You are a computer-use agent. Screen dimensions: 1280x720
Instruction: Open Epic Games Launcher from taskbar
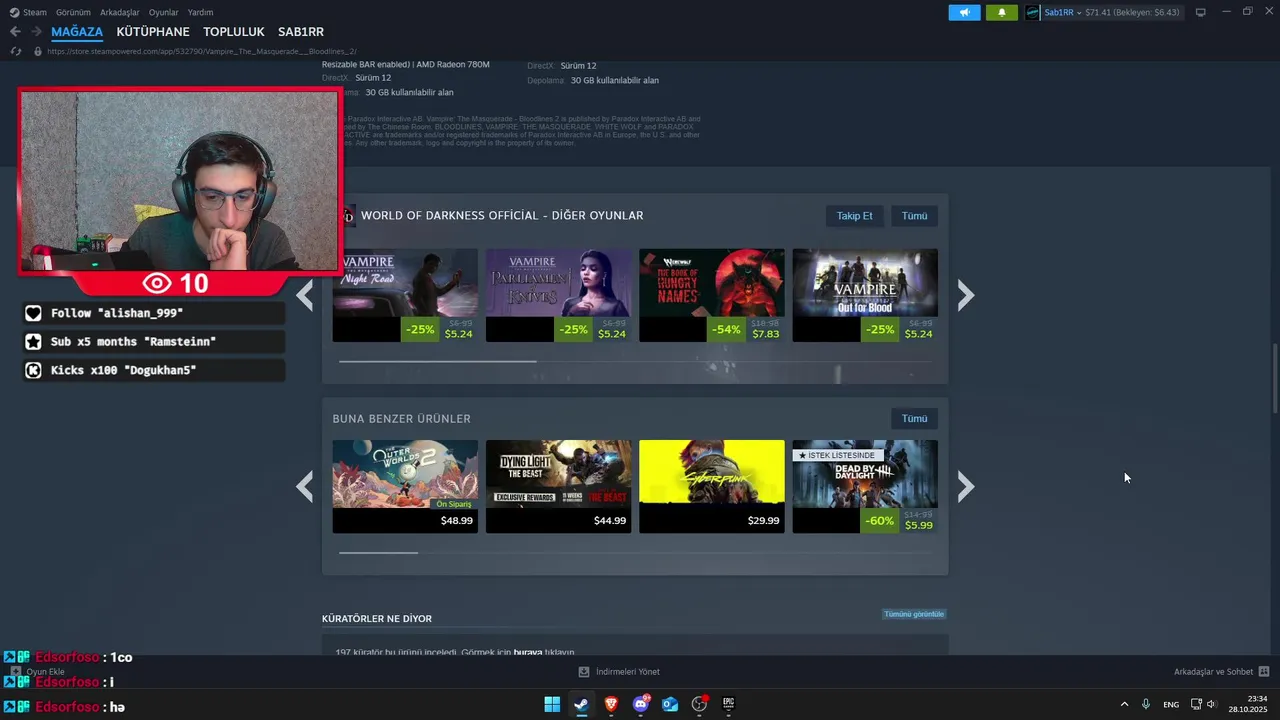(x=728, y=704)
